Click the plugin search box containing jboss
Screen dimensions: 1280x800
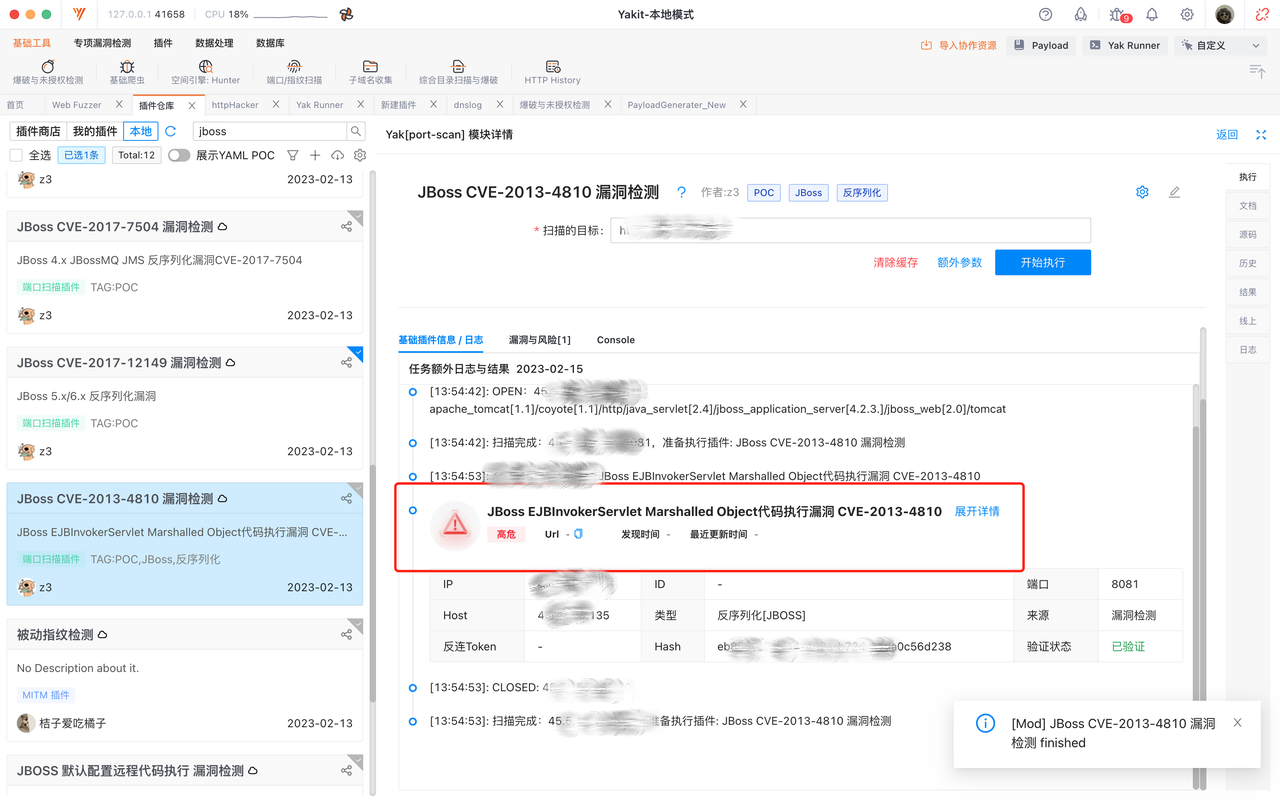coord(269,131)
